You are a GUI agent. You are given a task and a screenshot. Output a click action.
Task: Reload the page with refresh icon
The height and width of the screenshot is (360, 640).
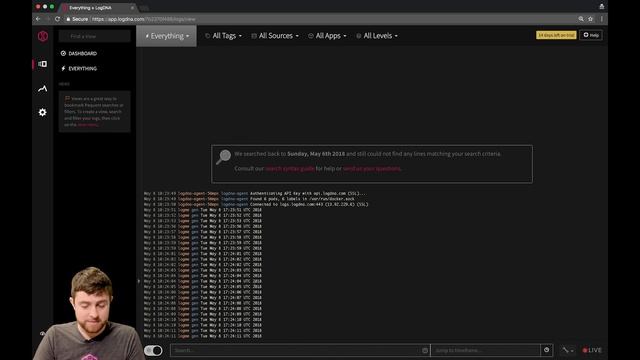tap(57, 19)
